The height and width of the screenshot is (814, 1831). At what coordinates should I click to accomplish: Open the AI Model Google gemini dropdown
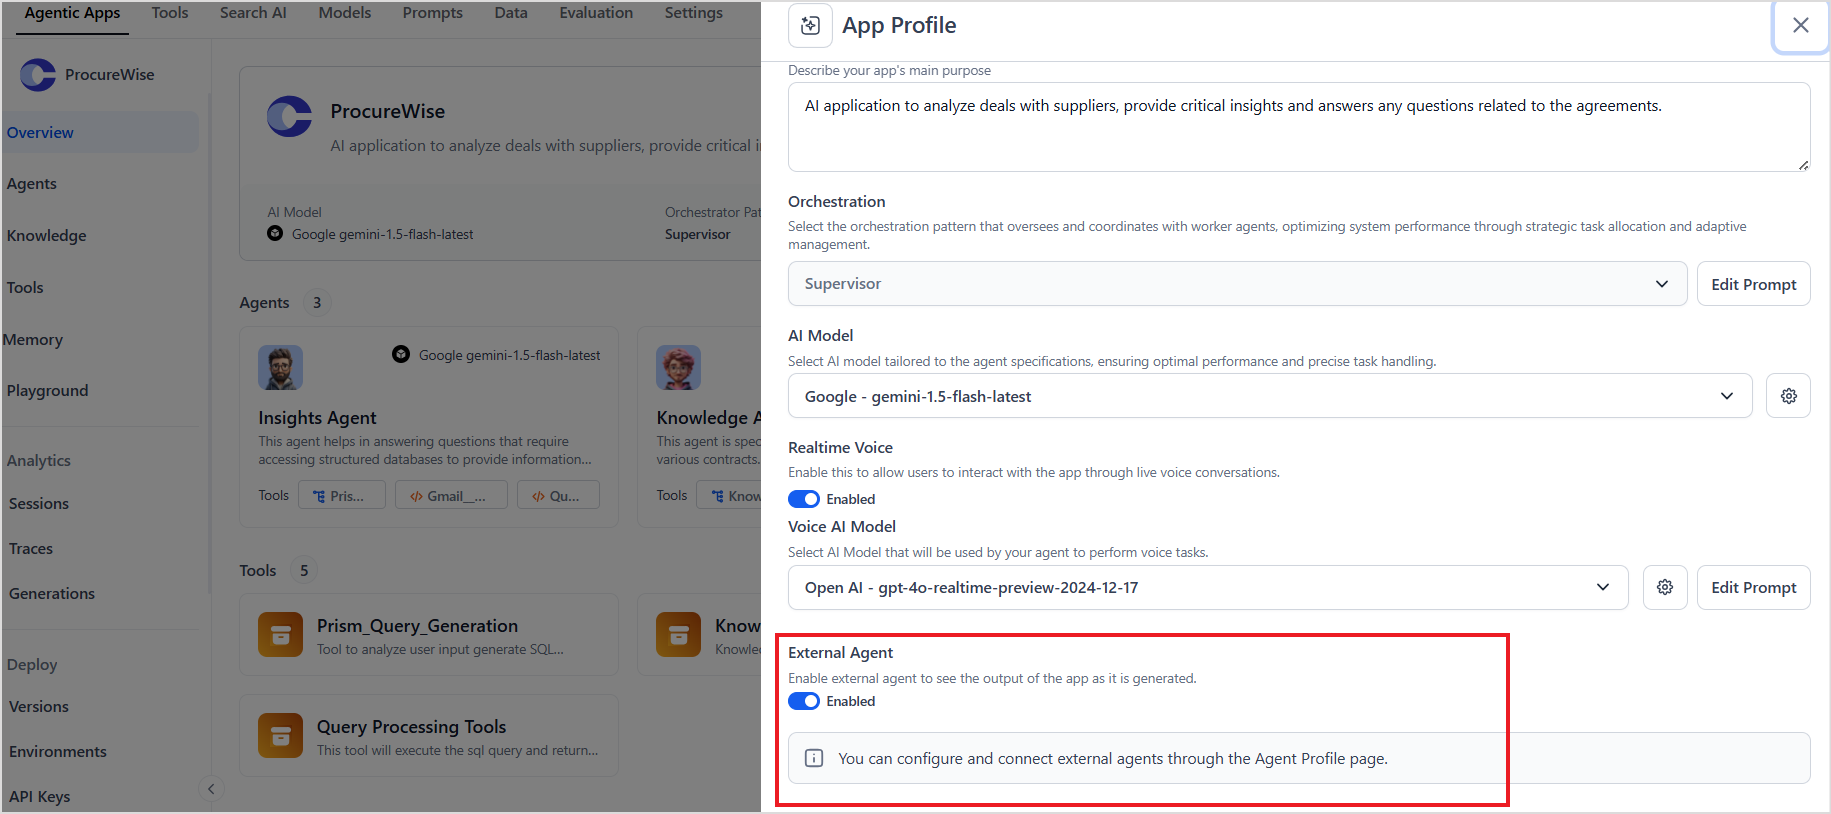click(x=1270, y=396)
